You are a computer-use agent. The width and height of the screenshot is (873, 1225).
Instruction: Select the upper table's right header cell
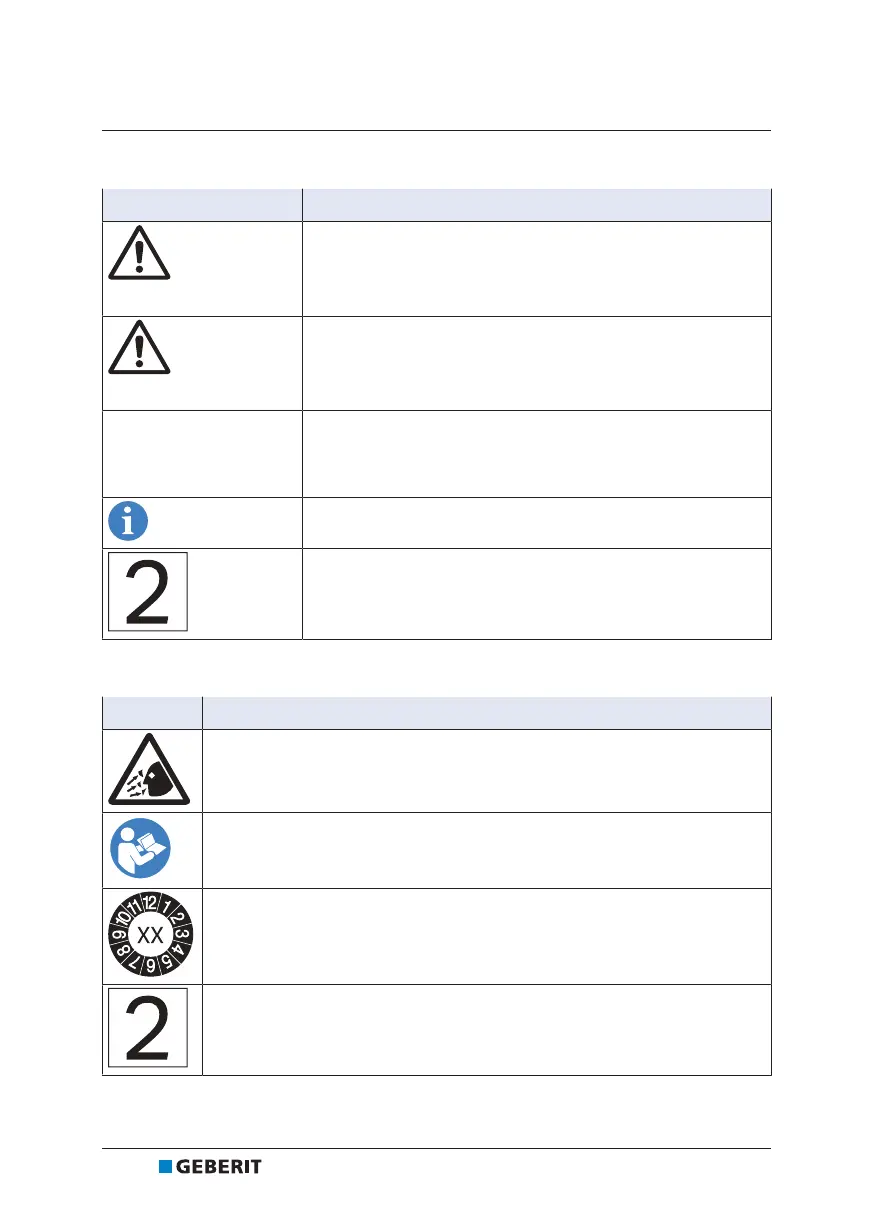[536, 205]
